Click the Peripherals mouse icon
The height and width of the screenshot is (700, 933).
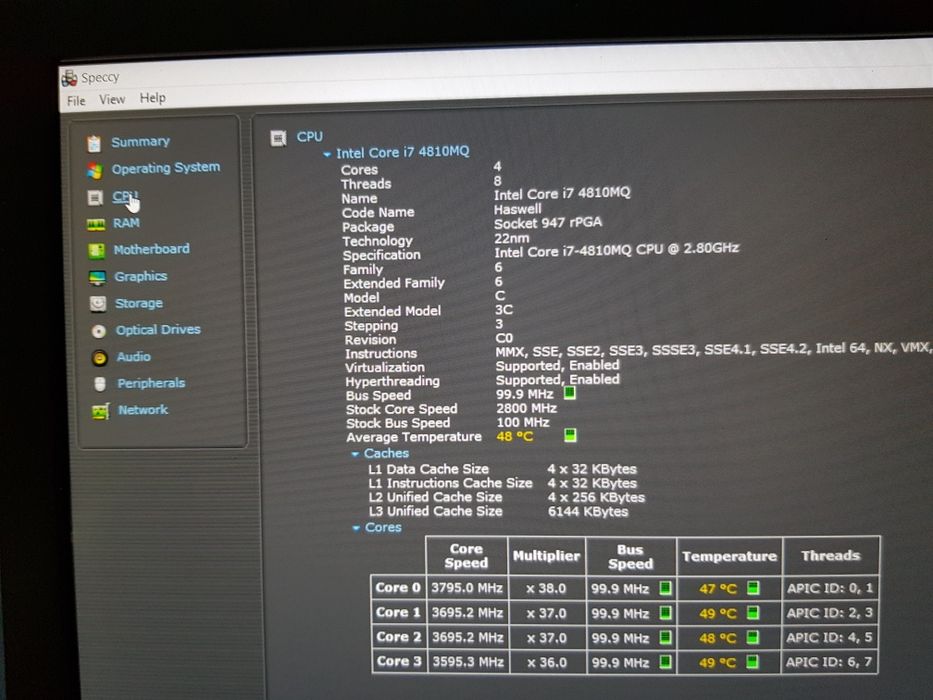pos(100,385)
